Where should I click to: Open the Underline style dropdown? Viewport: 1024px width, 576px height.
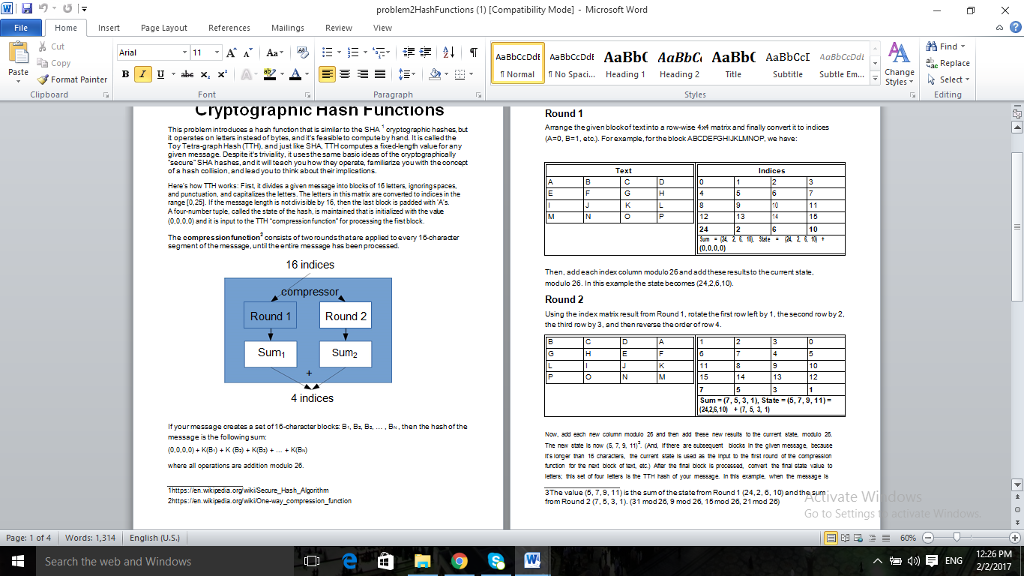(174, 75)
